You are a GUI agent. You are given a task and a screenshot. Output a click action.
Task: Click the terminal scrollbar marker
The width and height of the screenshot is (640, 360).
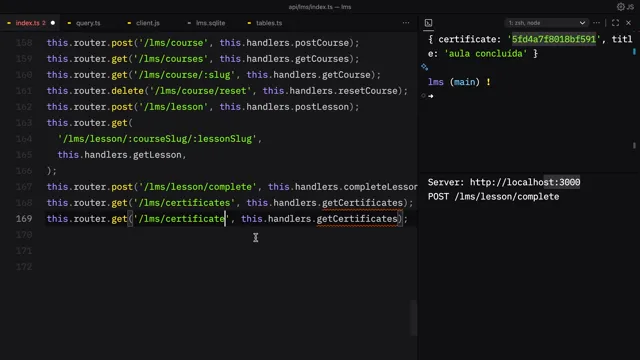tap(634, 51)
